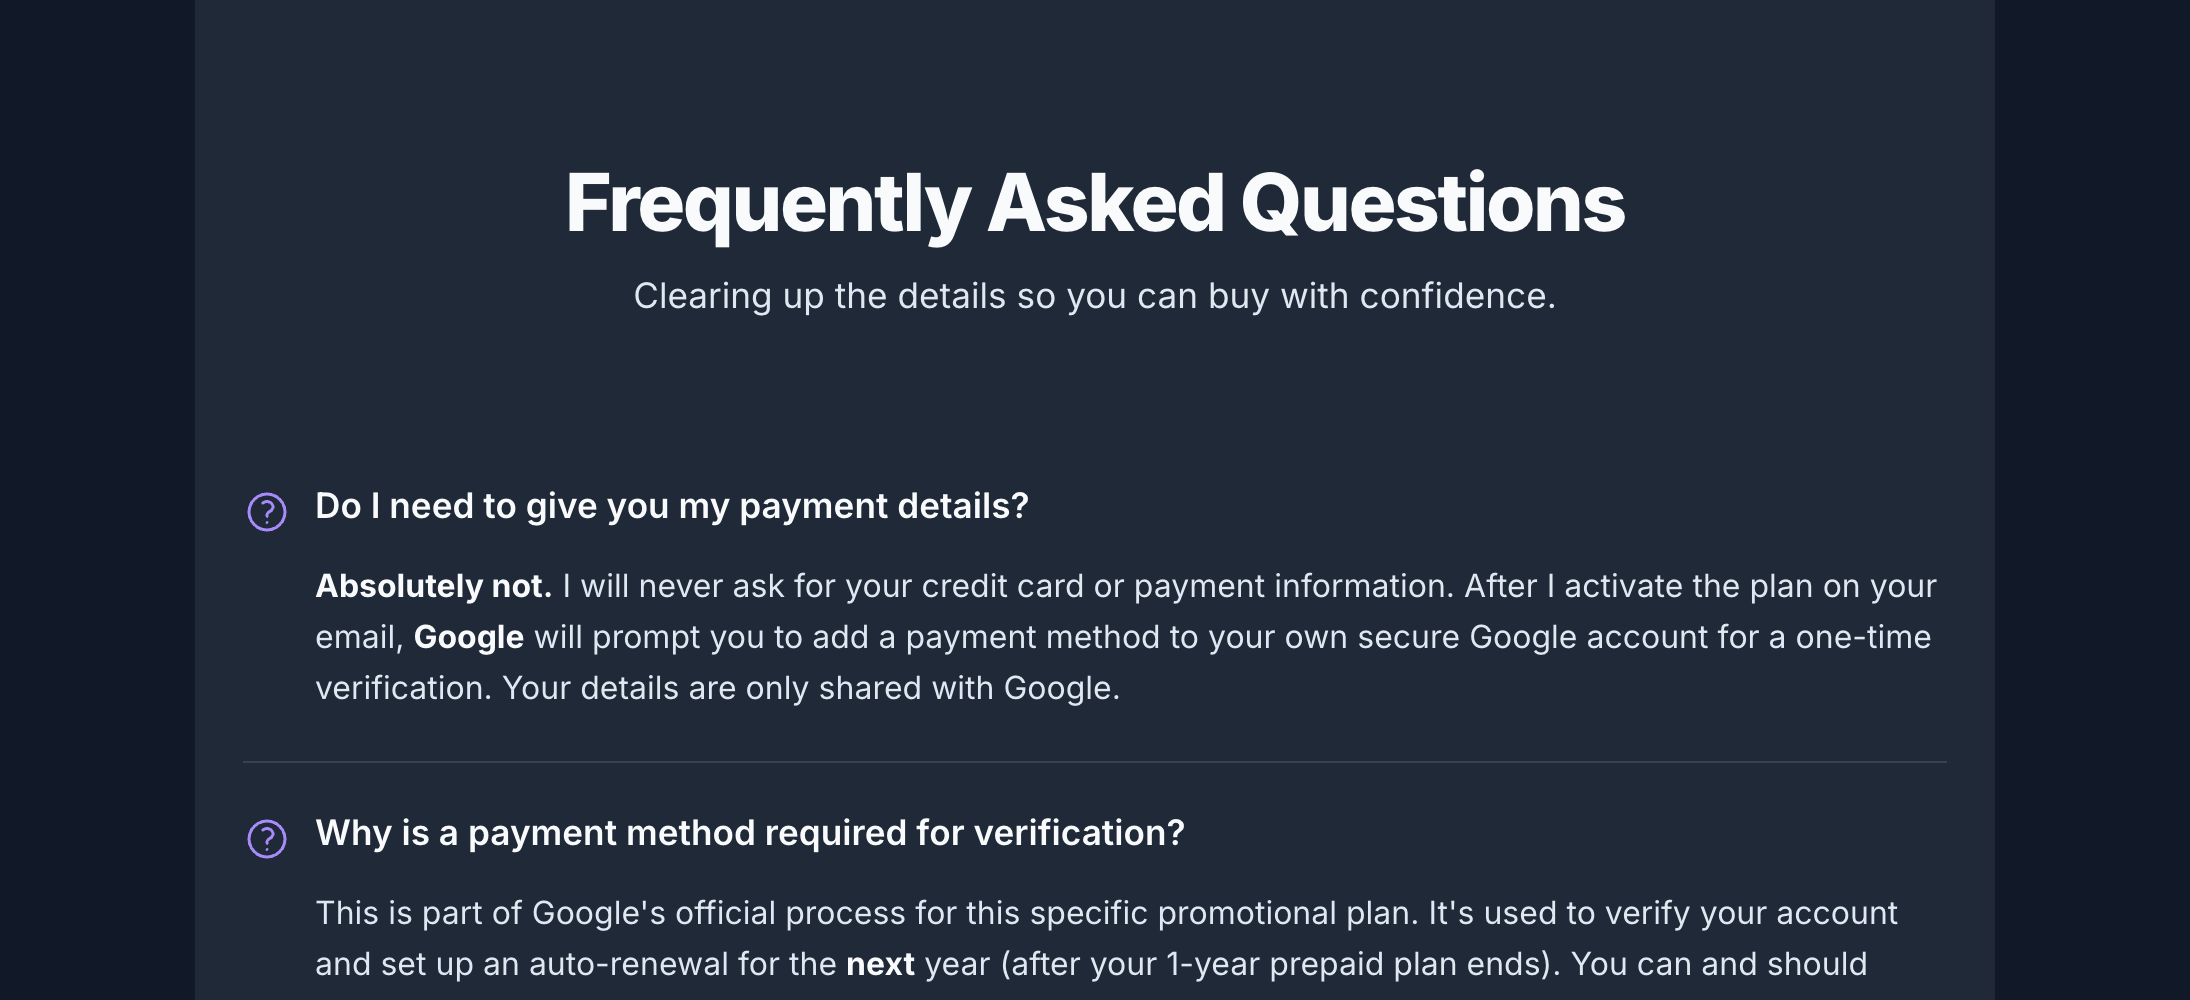Collapse the "Why is a payment method required" question
2190x1000 pixels.
click(x=750, y=833)
